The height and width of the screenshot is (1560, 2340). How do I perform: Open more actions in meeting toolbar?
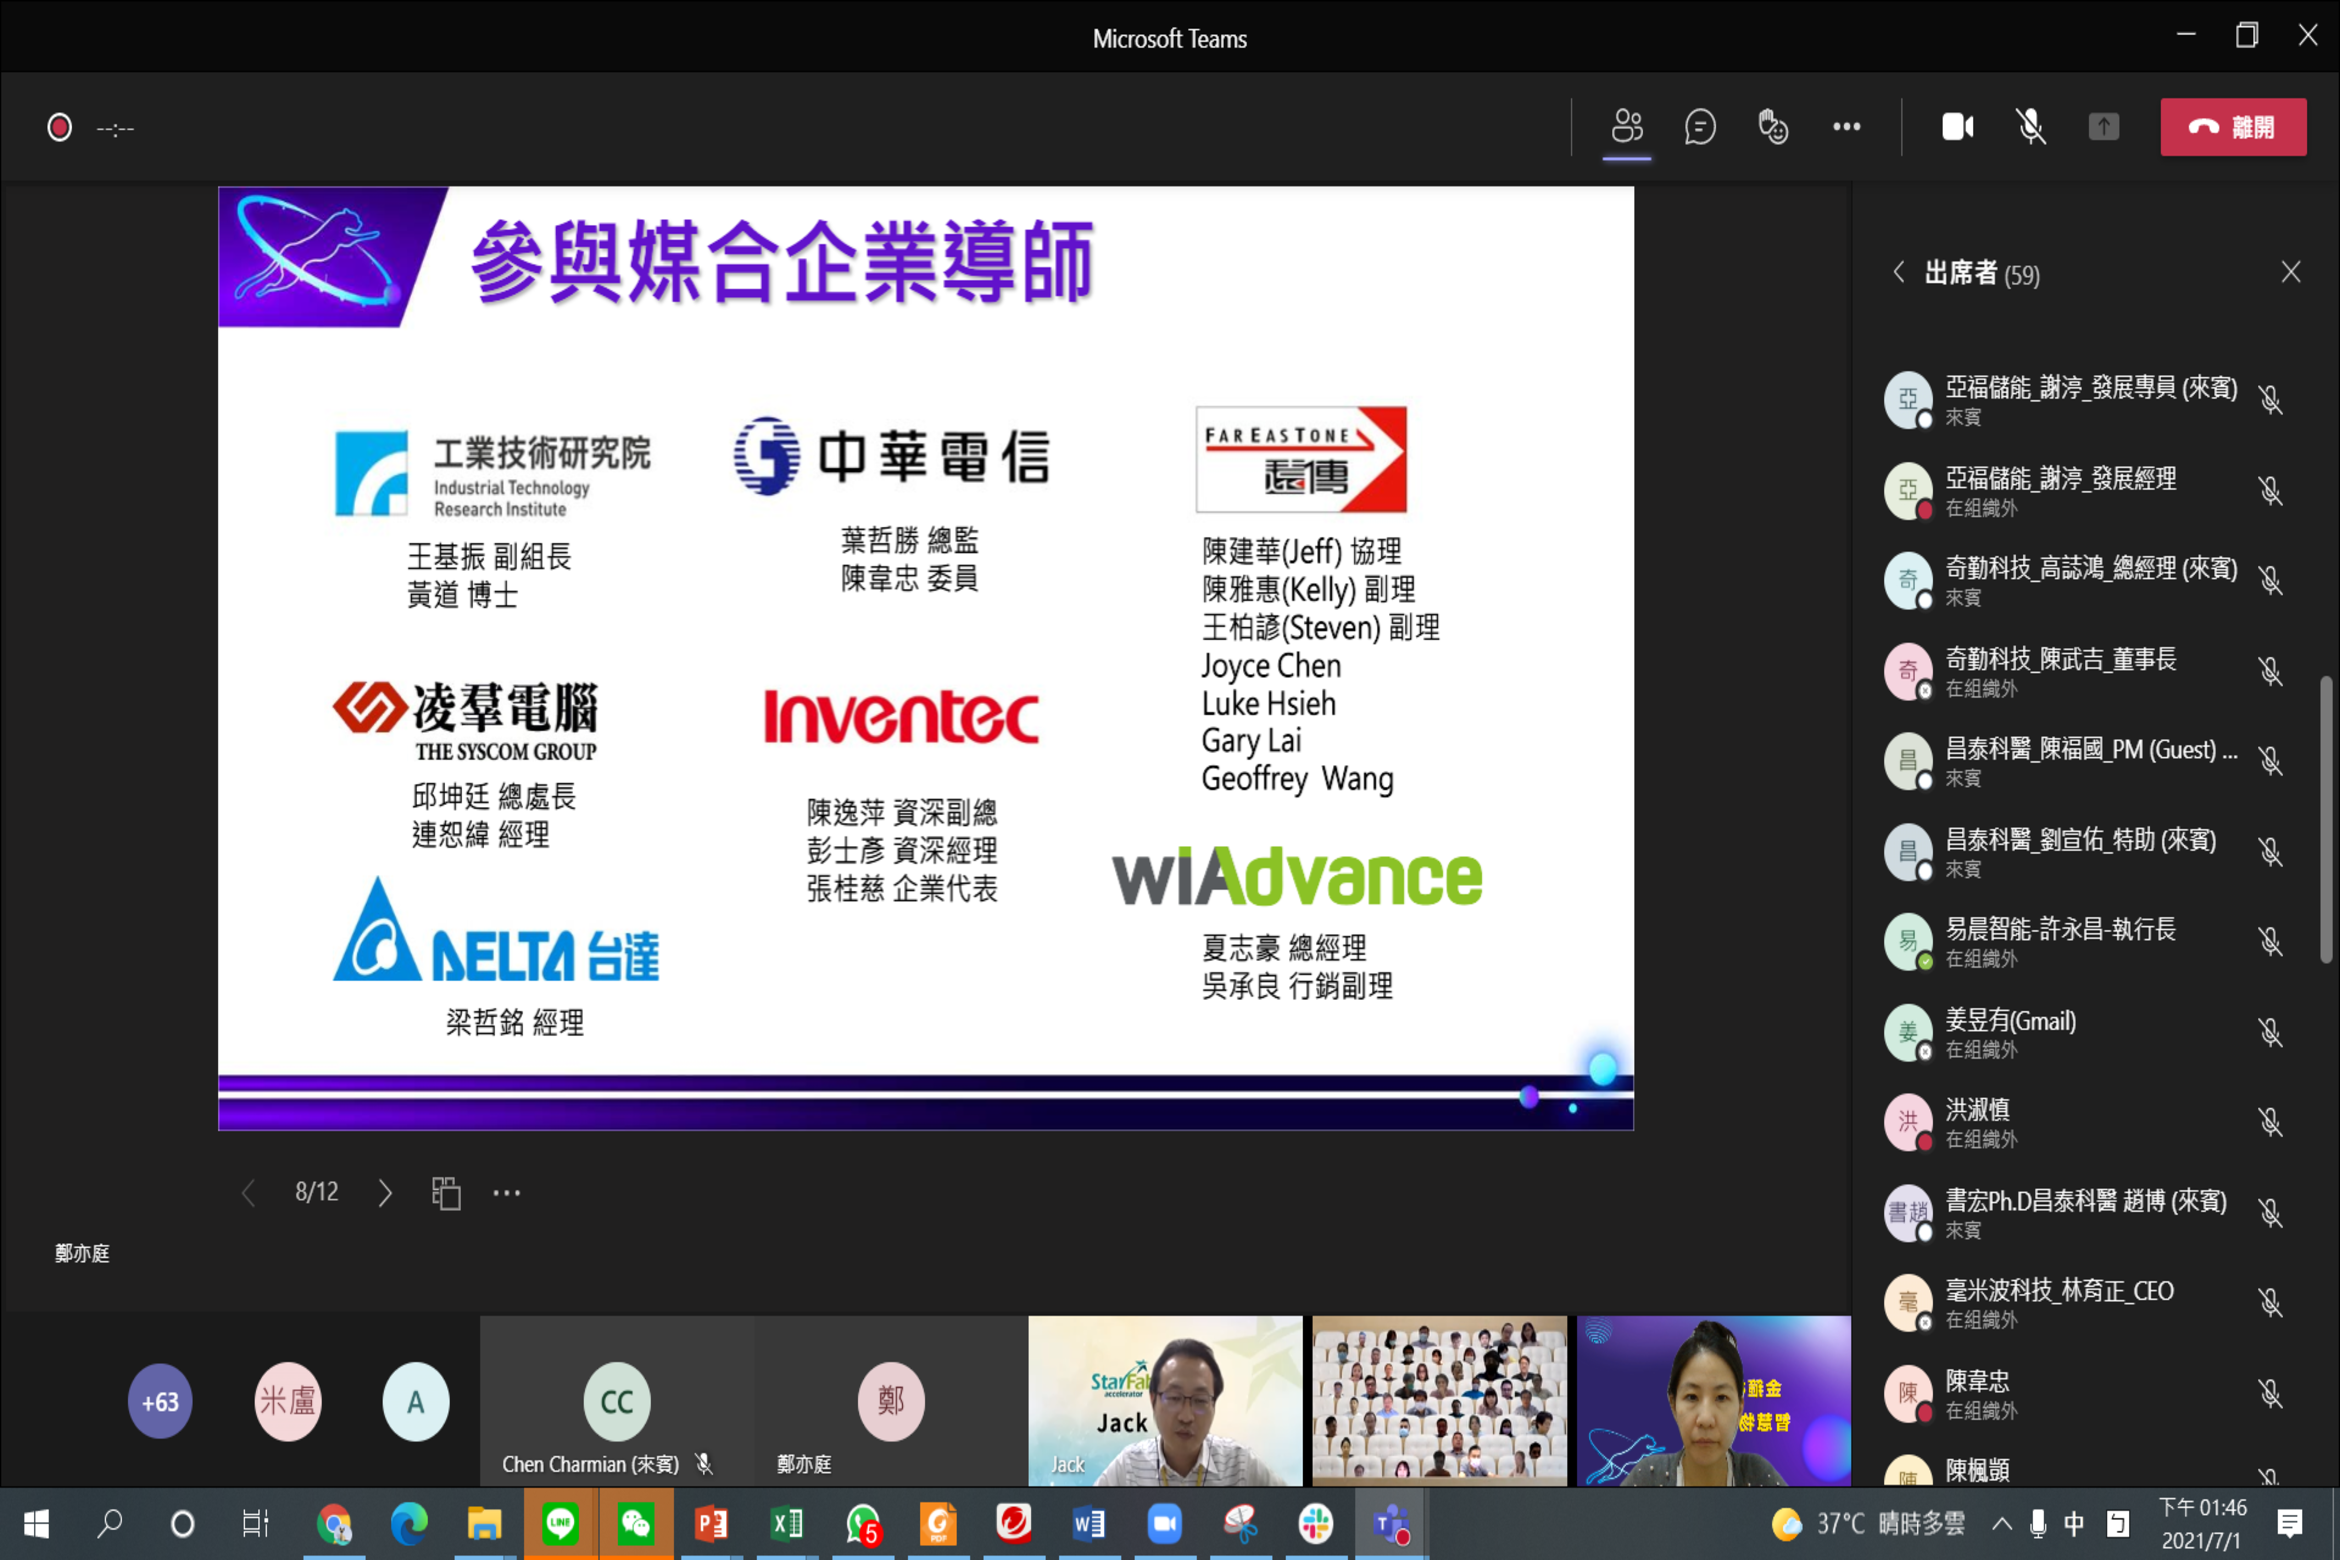click(1846, 127)
